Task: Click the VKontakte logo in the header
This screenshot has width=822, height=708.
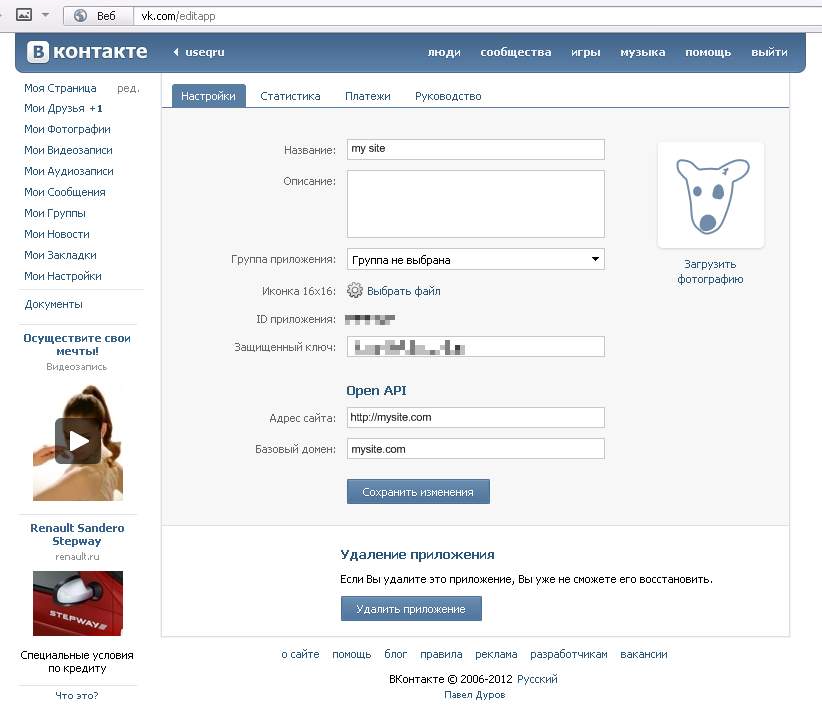Action: point(87,52)
